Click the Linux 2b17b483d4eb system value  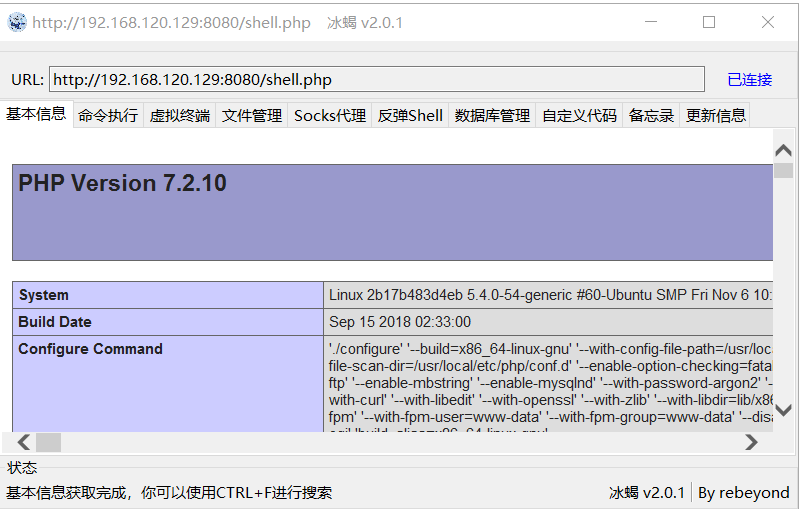[x=550, y=295]
